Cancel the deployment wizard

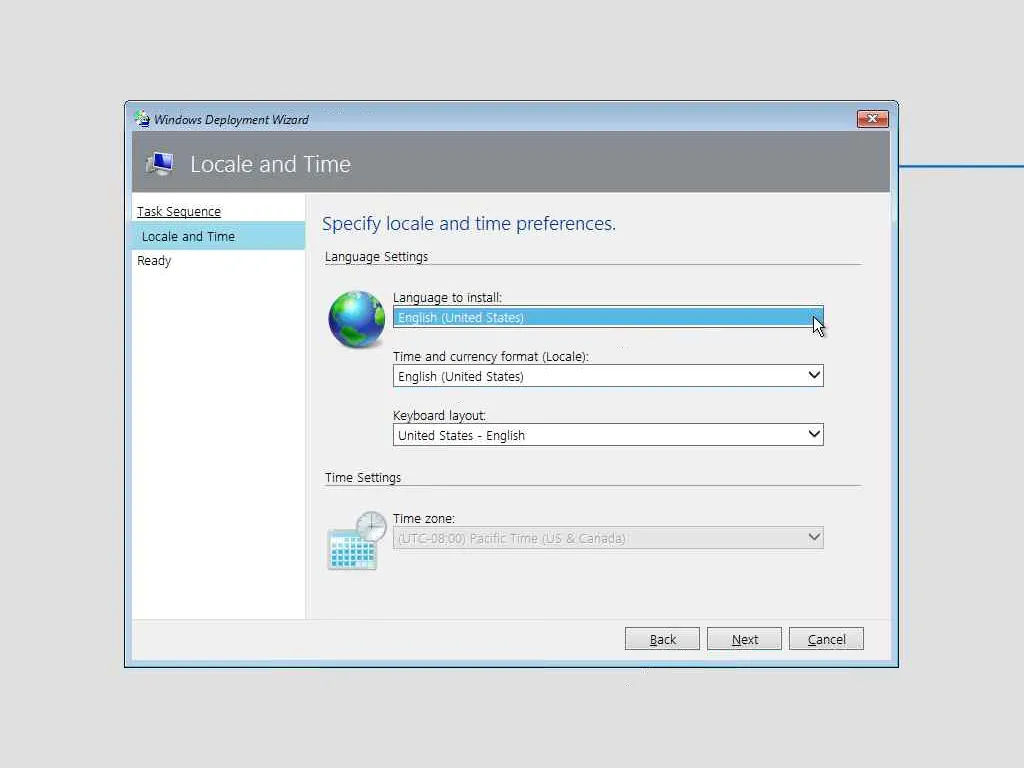pyautogui.click(x=826, y=639)
